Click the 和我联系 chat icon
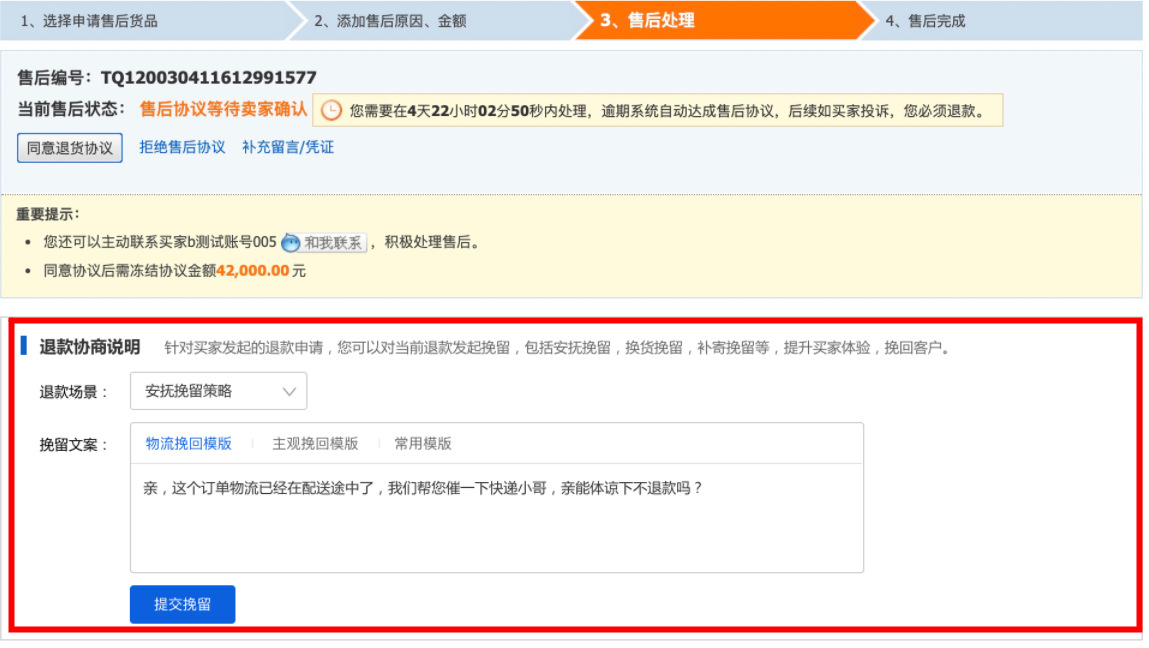 tap(323, 242)
